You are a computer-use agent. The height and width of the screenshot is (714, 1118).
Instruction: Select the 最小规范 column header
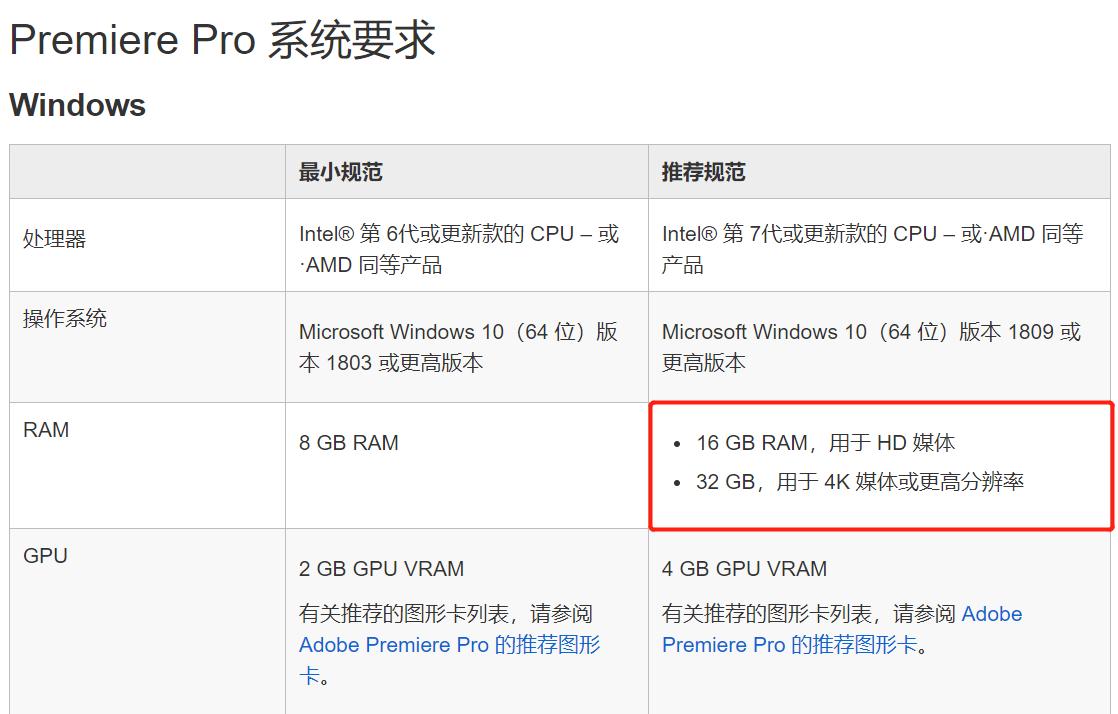pyautogui.click(x=340, y=172)
